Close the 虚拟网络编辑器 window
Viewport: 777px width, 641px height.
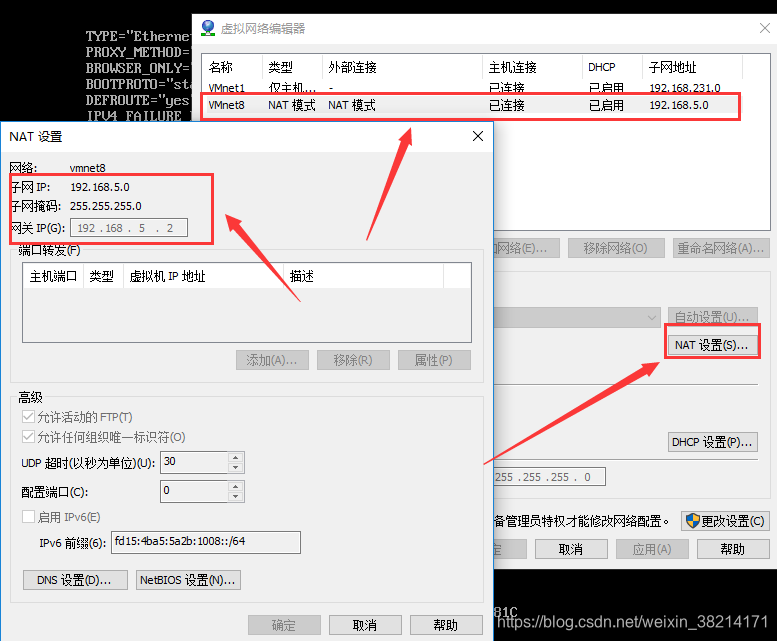click(x=765, y=28)
